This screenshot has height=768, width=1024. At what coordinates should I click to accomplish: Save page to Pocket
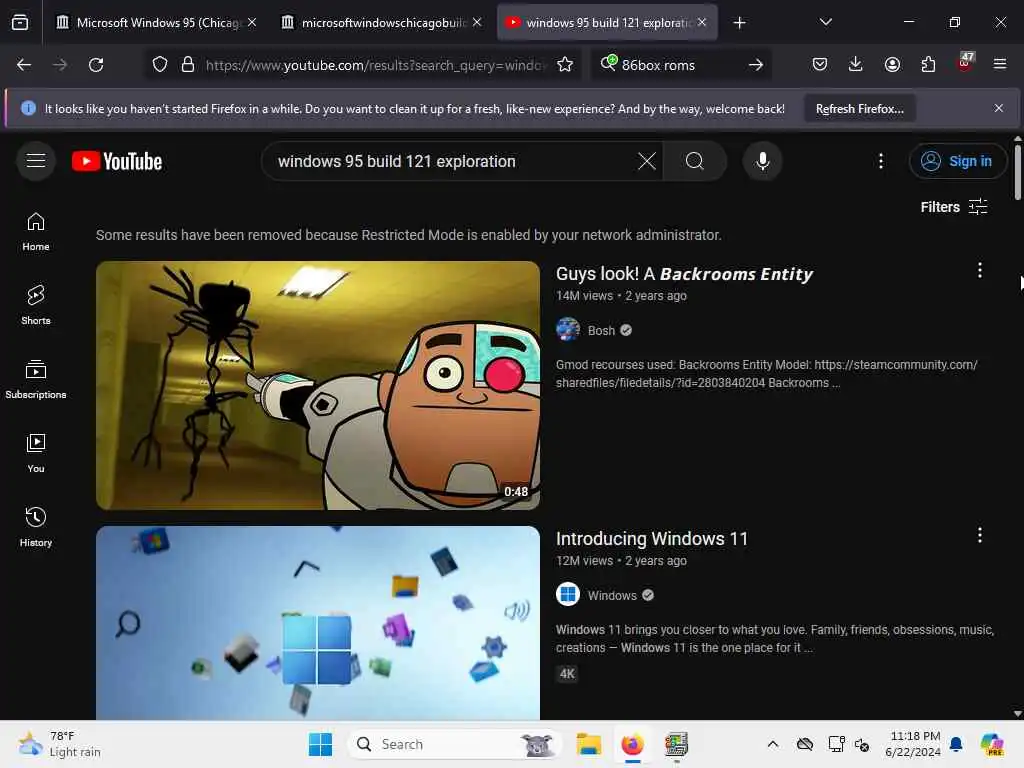[x=820, y=64]
